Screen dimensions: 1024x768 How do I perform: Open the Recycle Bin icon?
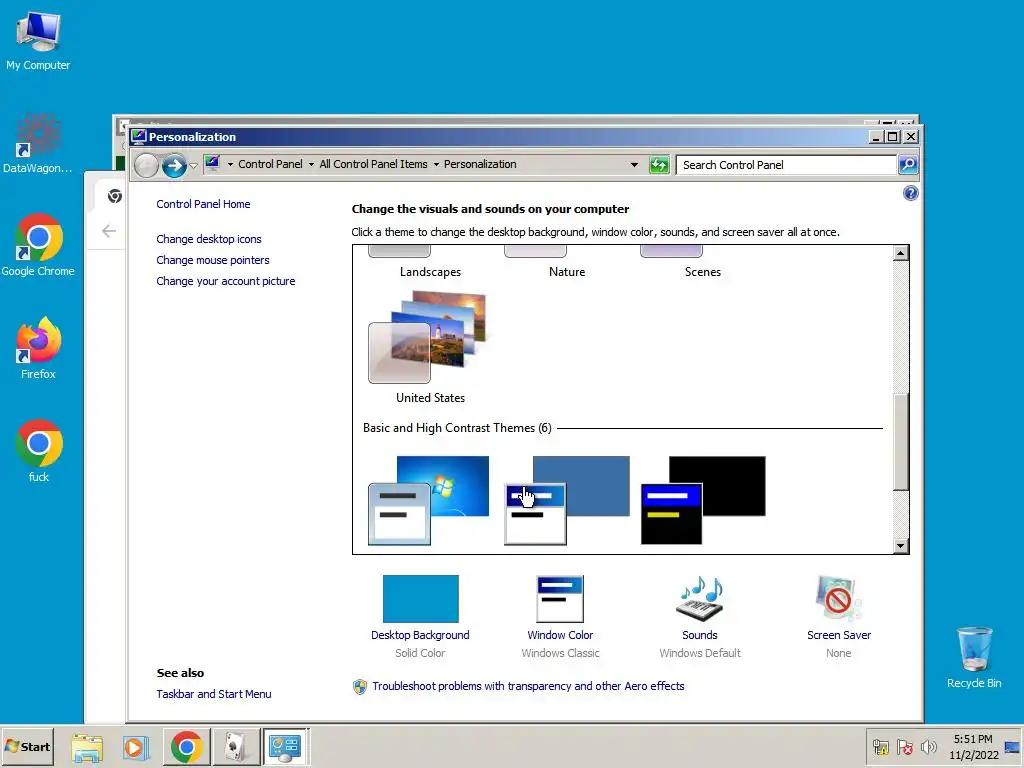pyautogui.click(x=974, y=658)
